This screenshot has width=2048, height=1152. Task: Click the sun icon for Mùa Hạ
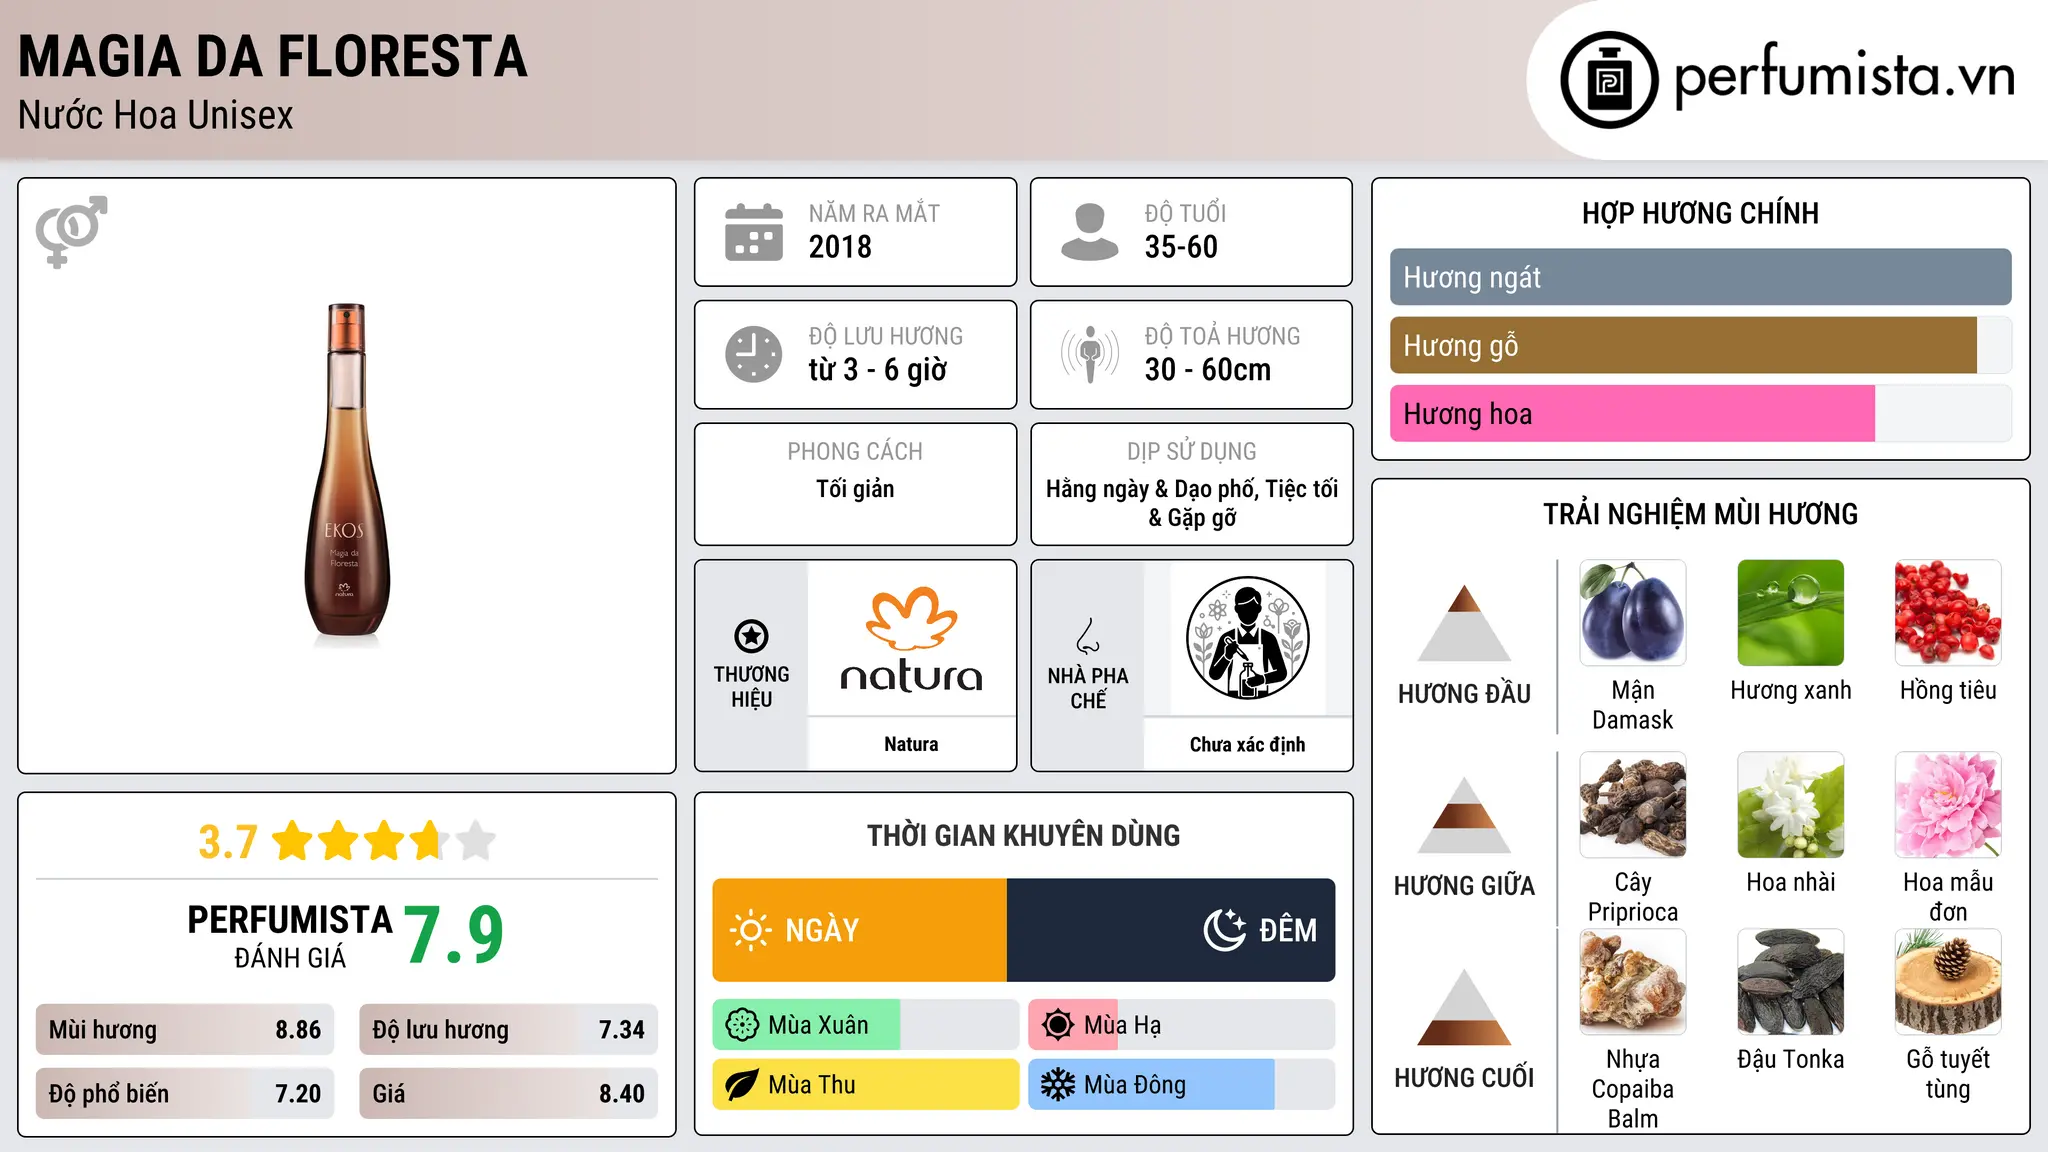1058,1025
